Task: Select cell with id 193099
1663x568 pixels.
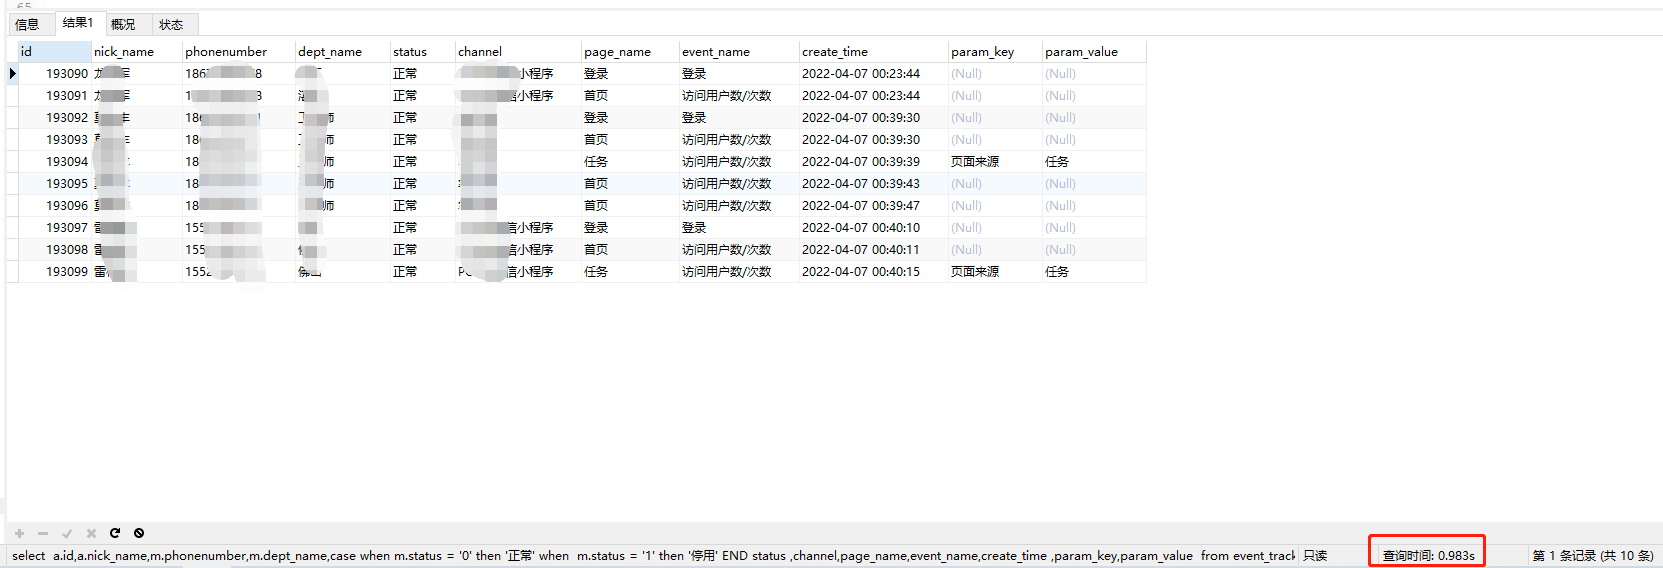Action: pos(54,271)
